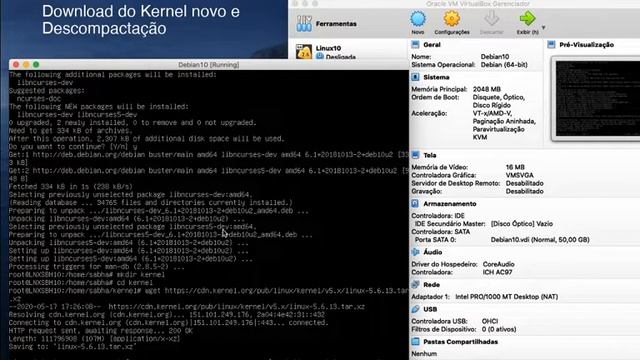Maximize the Debian10 [Running] window

(x=36, y=64)
